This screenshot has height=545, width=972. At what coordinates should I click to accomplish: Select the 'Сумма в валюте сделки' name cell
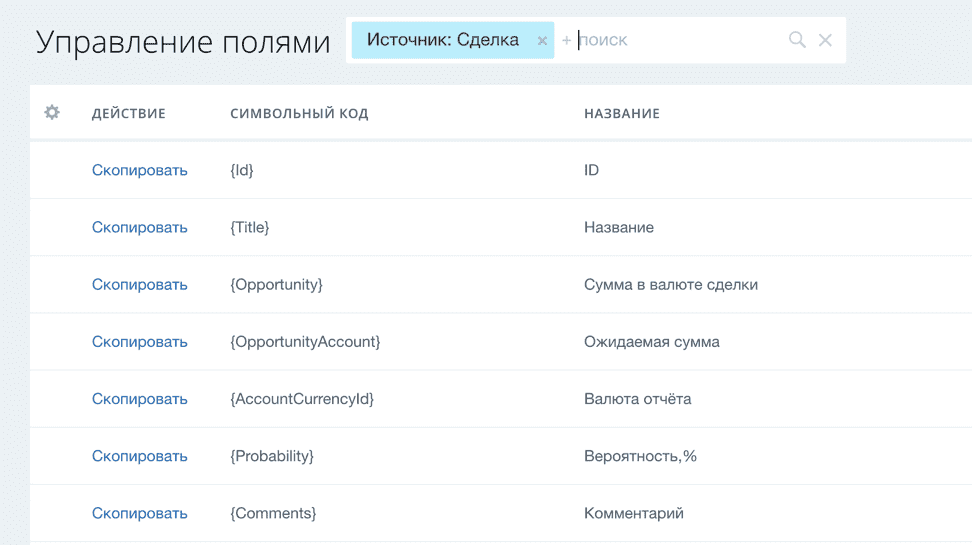point(670,284)
